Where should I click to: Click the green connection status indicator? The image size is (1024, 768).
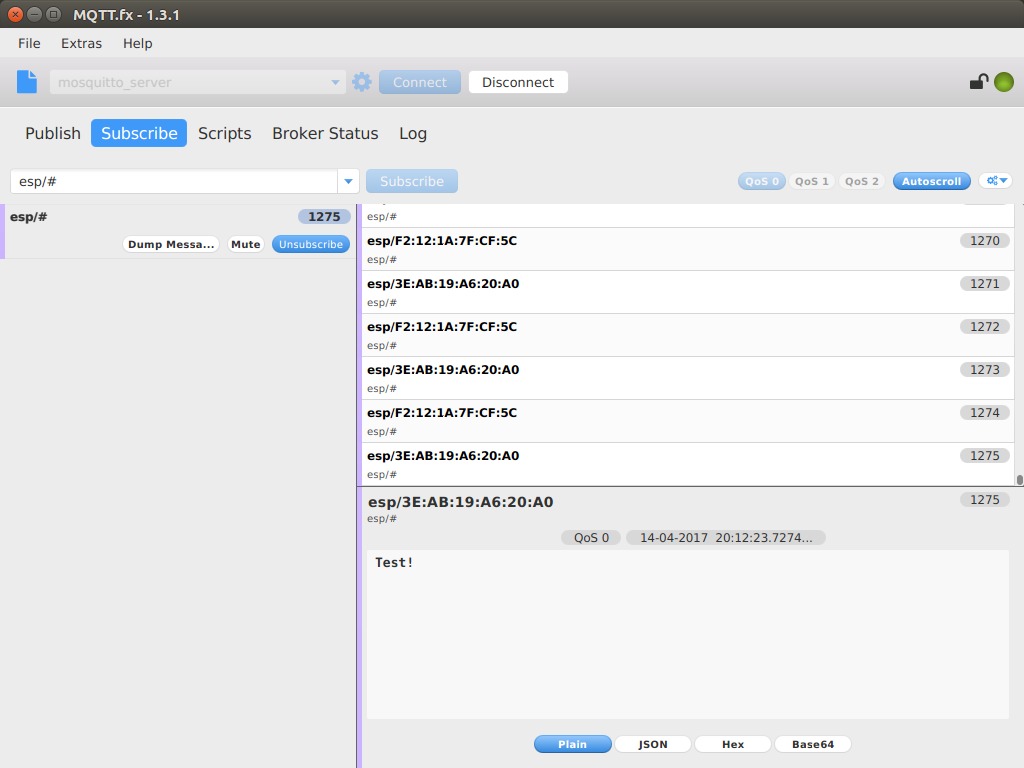coord(1004,82)
